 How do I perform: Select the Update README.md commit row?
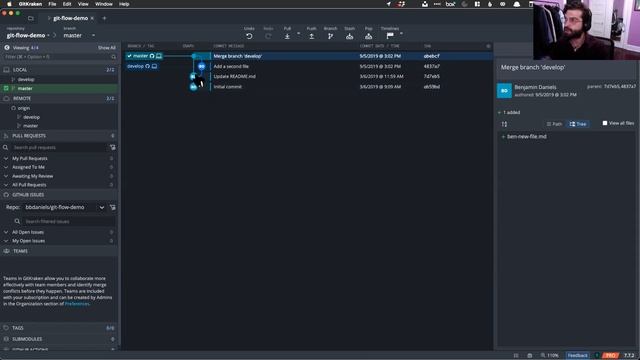click(x=309, y=76)
